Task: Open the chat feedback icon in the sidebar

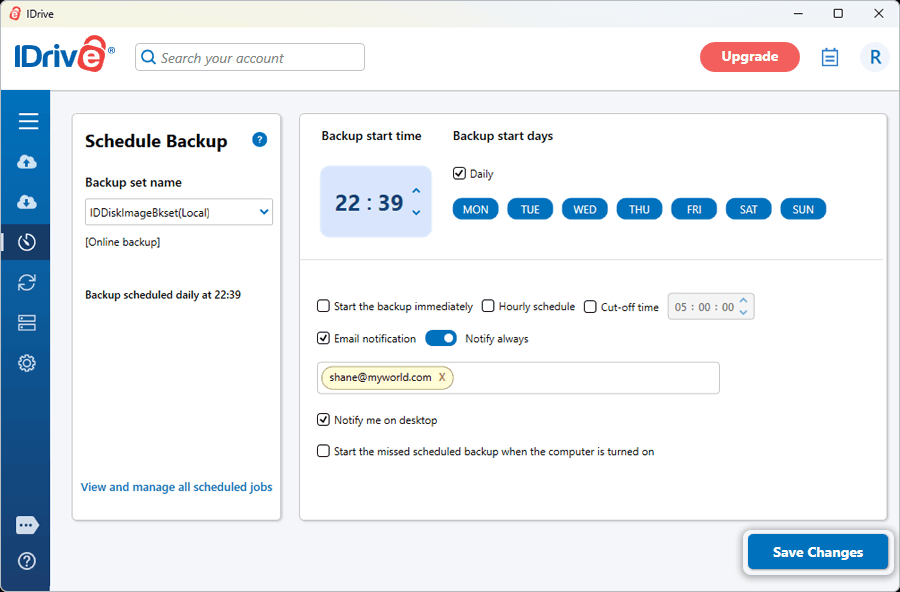Action: tap(27, 525)
